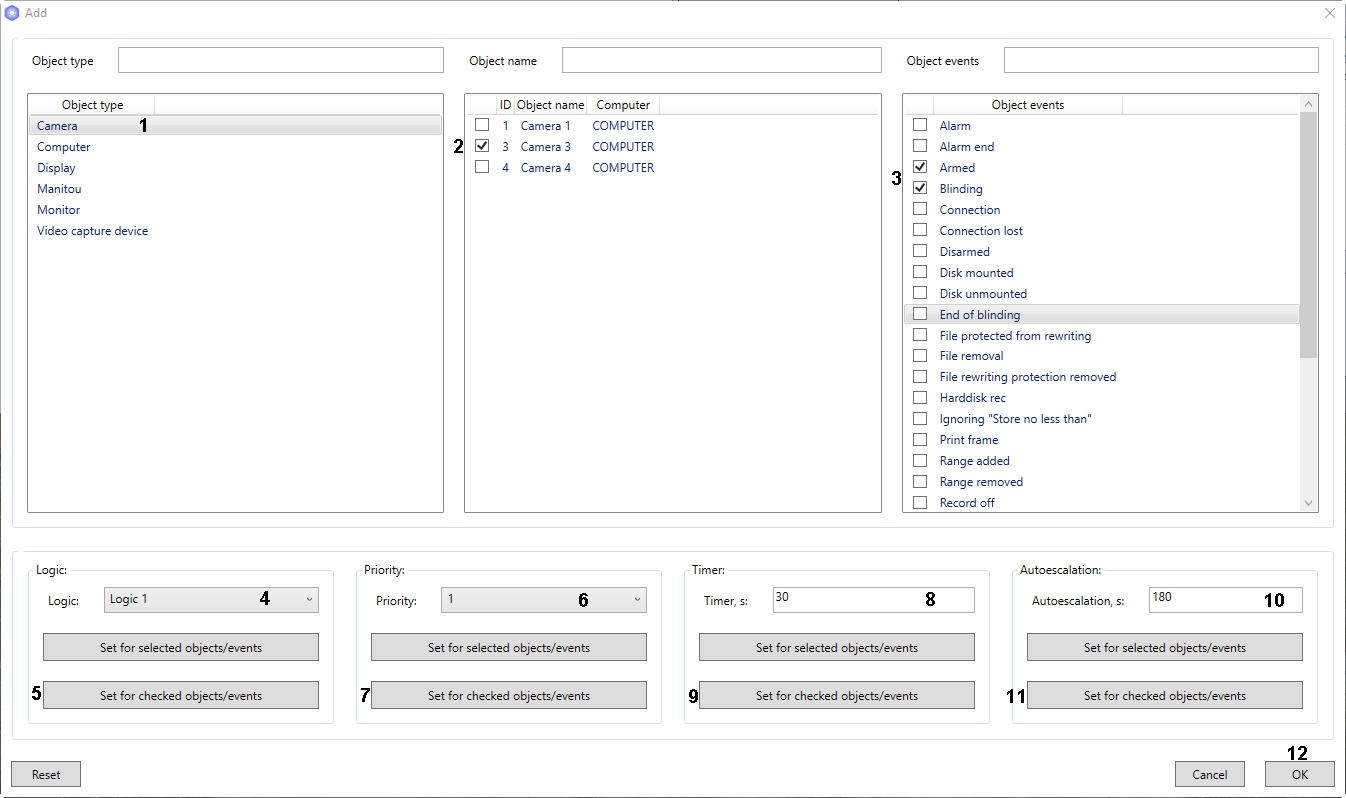Focus the Object events filter field
Viewport: 1346px width, 798px height.
point(1161,60)
